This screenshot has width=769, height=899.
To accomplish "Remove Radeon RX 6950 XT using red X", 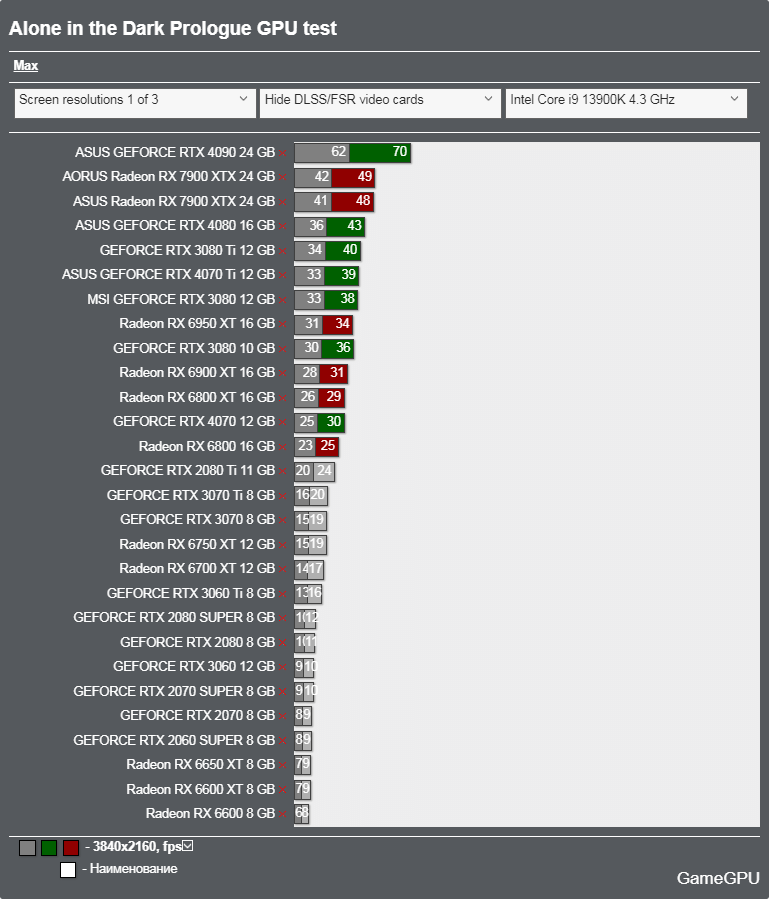I will tap(283, 325).
